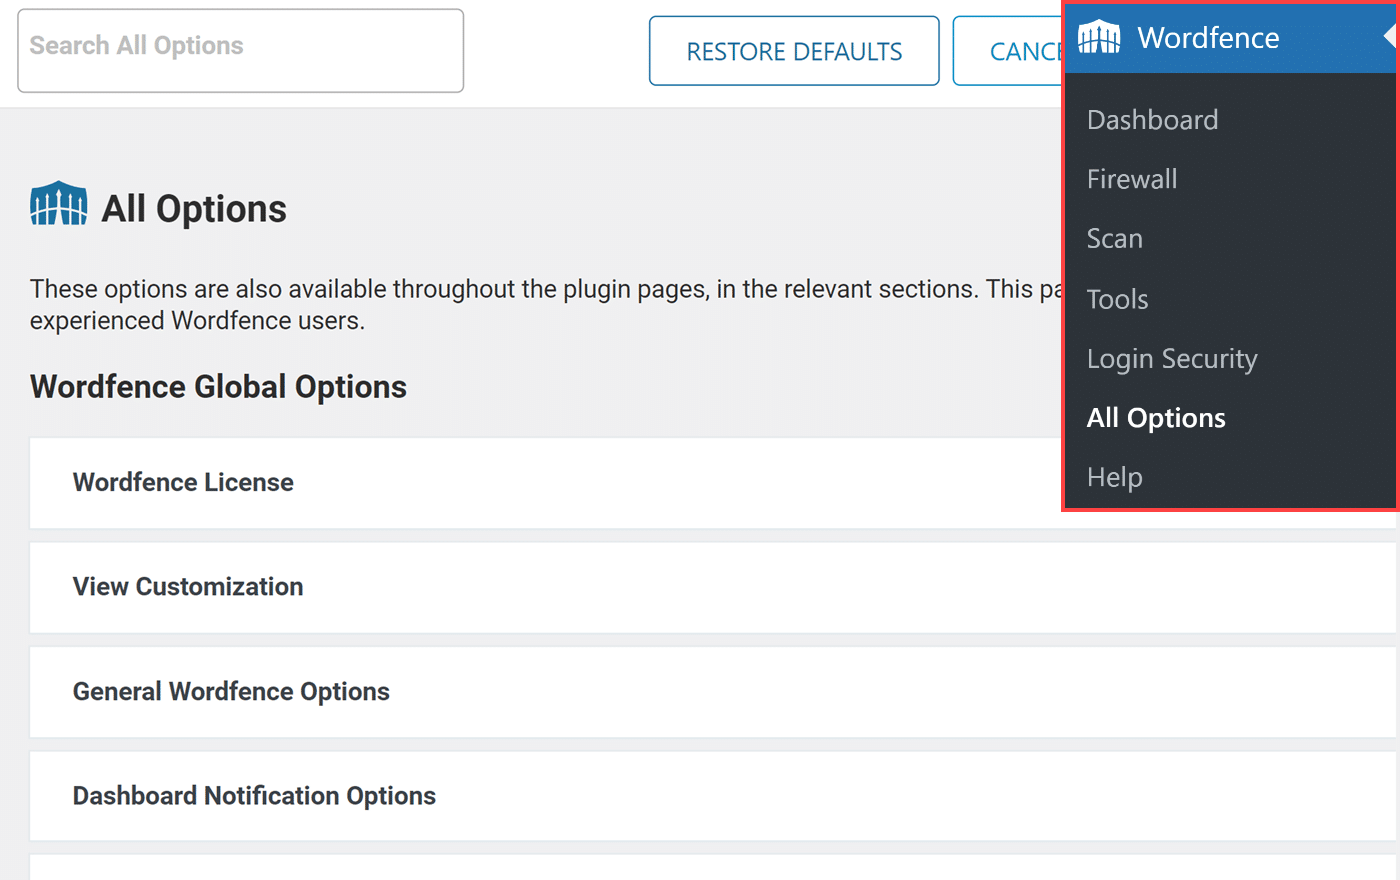Expand the Wordfence License section

coord(183,482)
